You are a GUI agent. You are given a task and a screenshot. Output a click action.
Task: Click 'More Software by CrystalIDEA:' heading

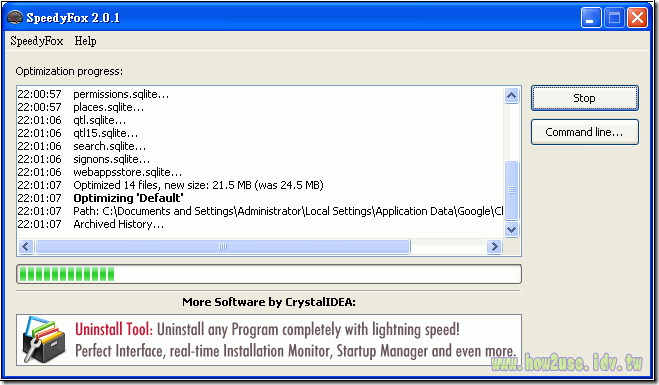pyautogui.click(x=269, y=302)
